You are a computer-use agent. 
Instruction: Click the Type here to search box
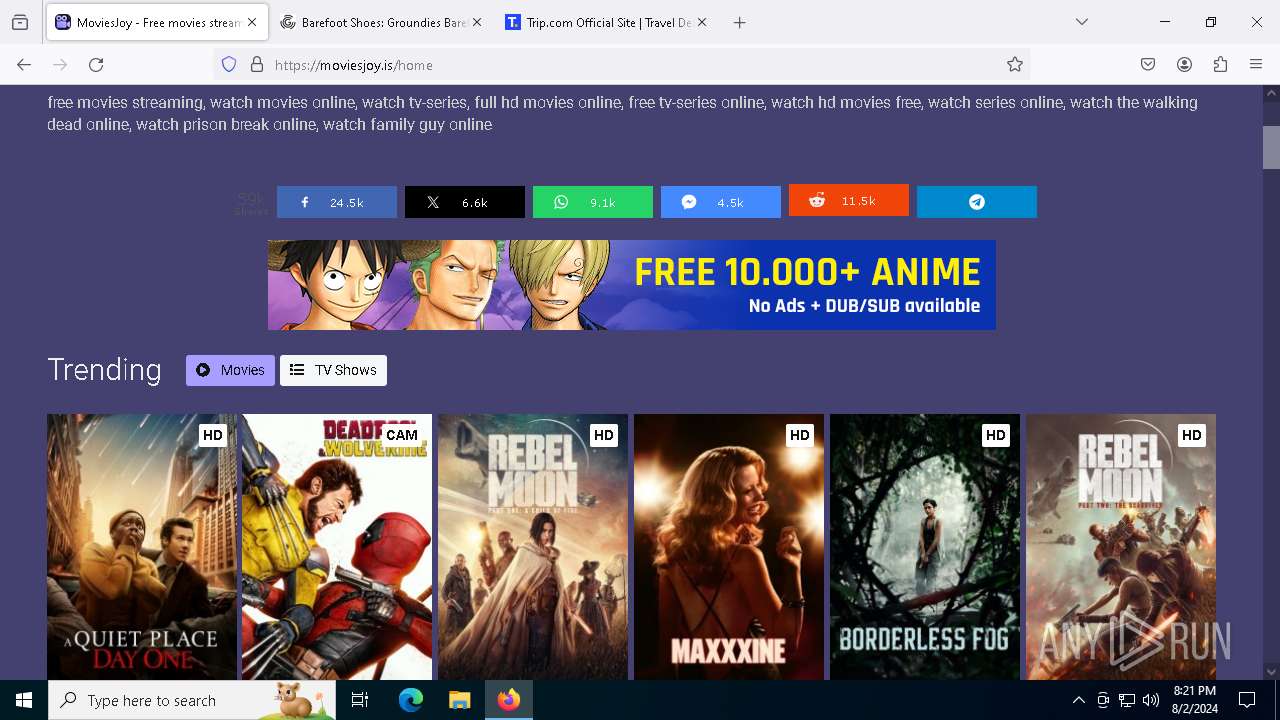192,700
